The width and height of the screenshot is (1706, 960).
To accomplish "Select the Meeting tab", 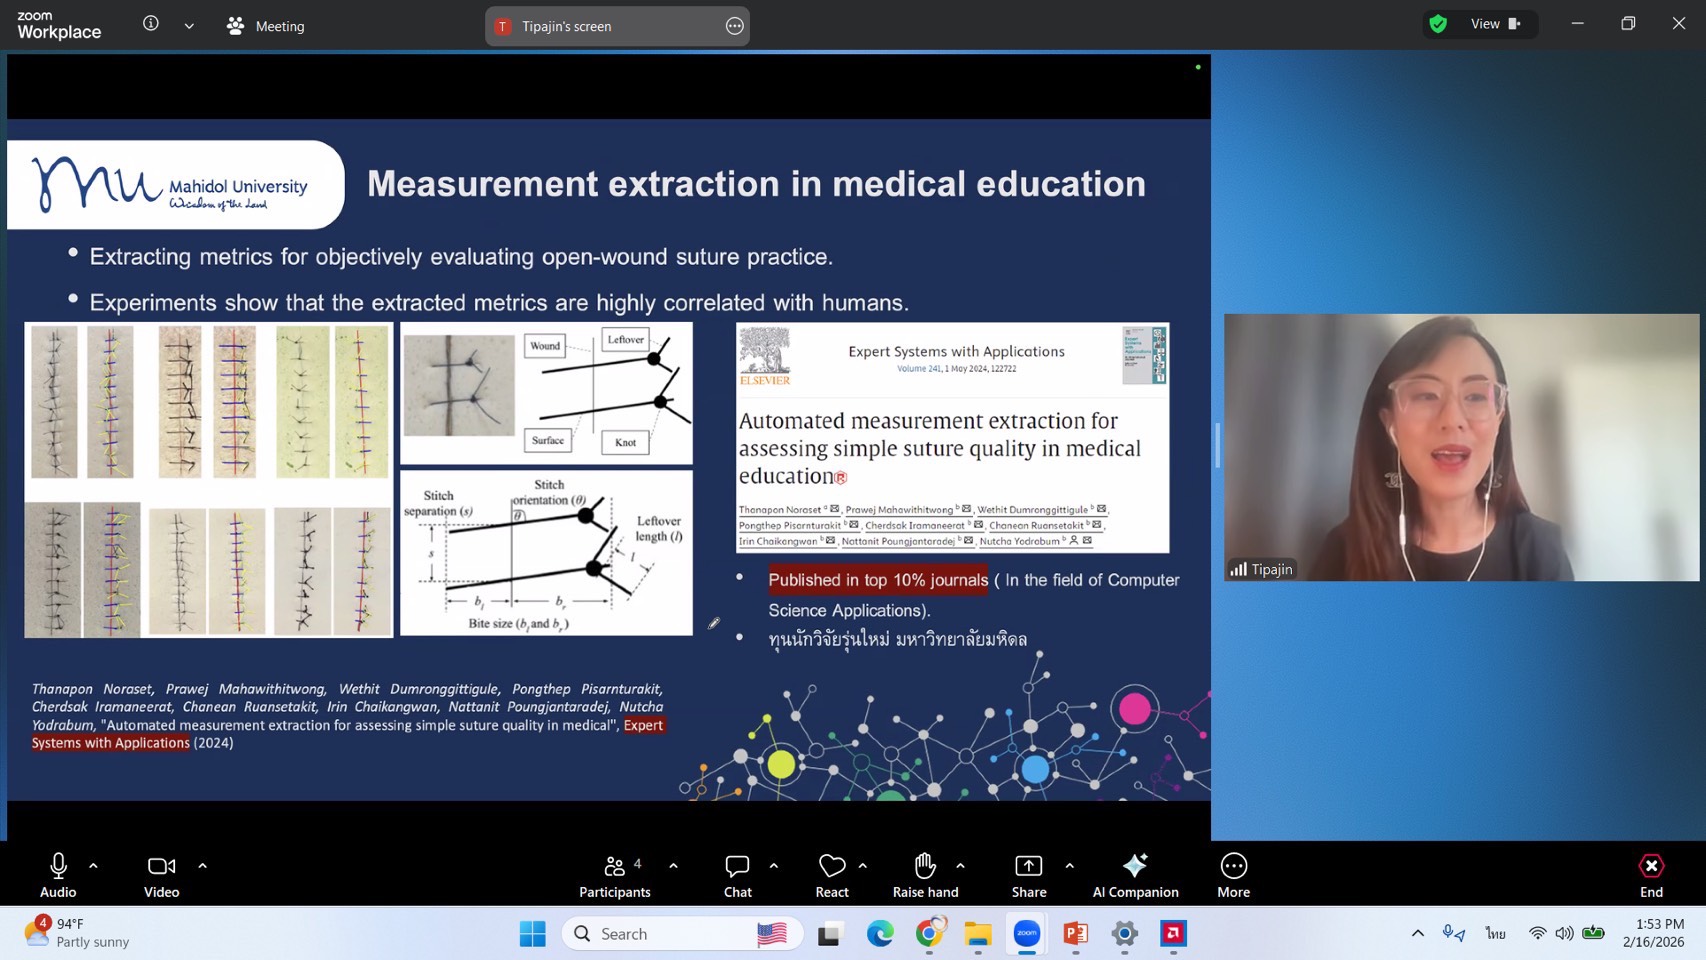I will (x=266, y=26).
